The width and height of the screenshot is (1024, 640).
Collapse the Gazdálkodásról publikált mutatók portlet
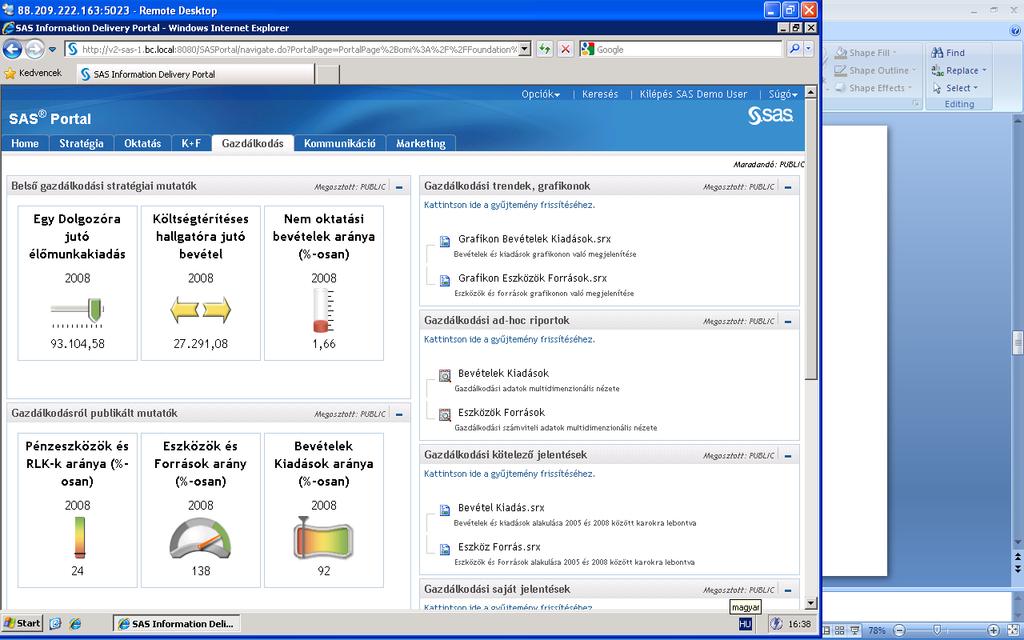click(x=399, y=415)
